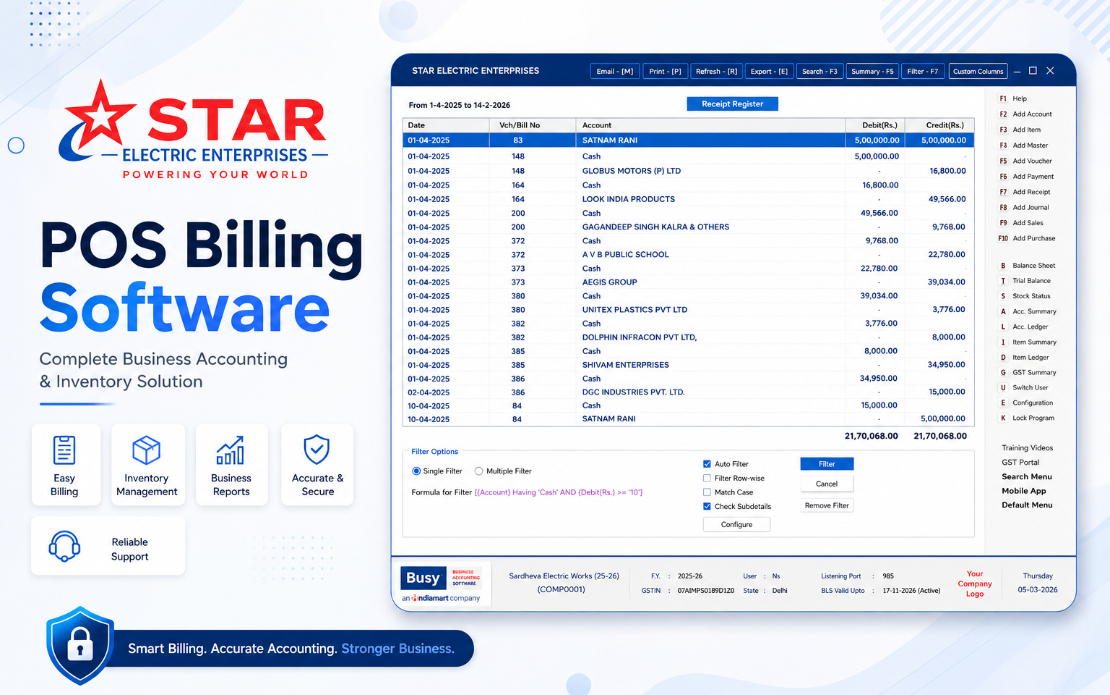The width and height of the screenshot is (1110, 695).
Task: Open Configuration in side menu
Action: pyautogui.click(x=1026, y=403)
